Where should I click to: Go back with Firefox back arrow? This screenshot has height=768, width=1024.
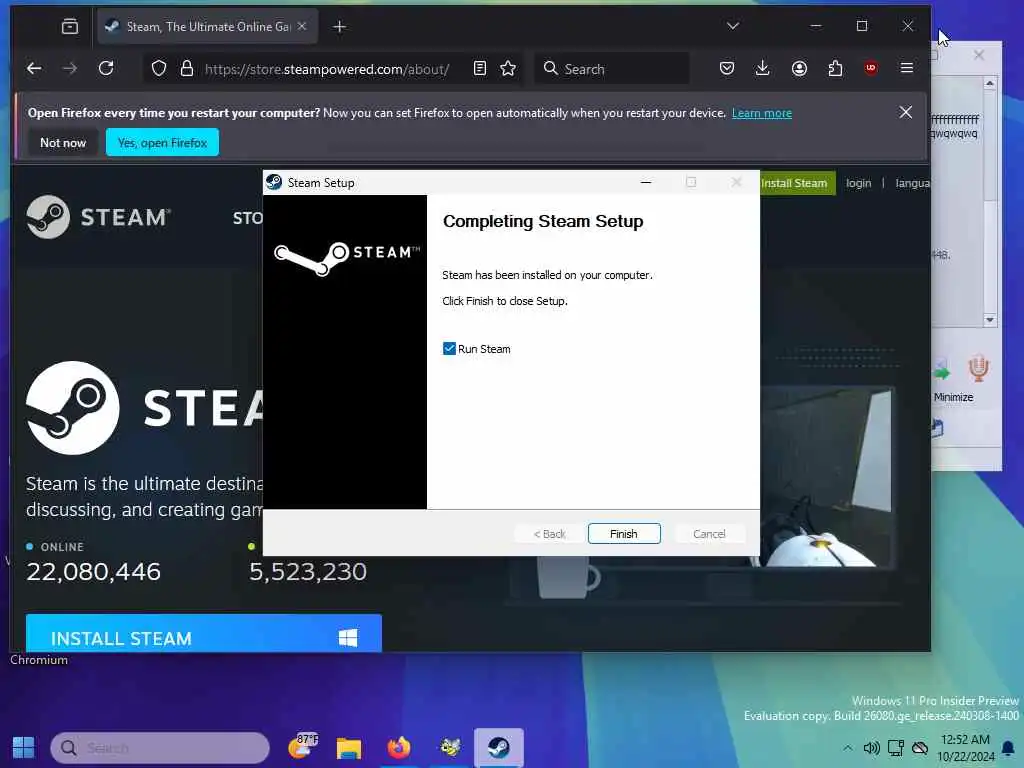pyautogui.click(x=34, y=69)
